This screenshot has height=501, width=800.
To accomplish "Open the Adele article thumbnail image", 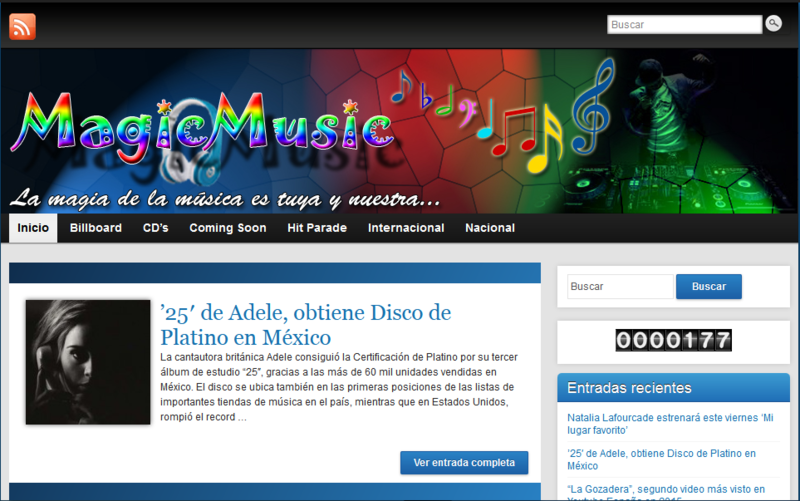I will click(88, 362).
